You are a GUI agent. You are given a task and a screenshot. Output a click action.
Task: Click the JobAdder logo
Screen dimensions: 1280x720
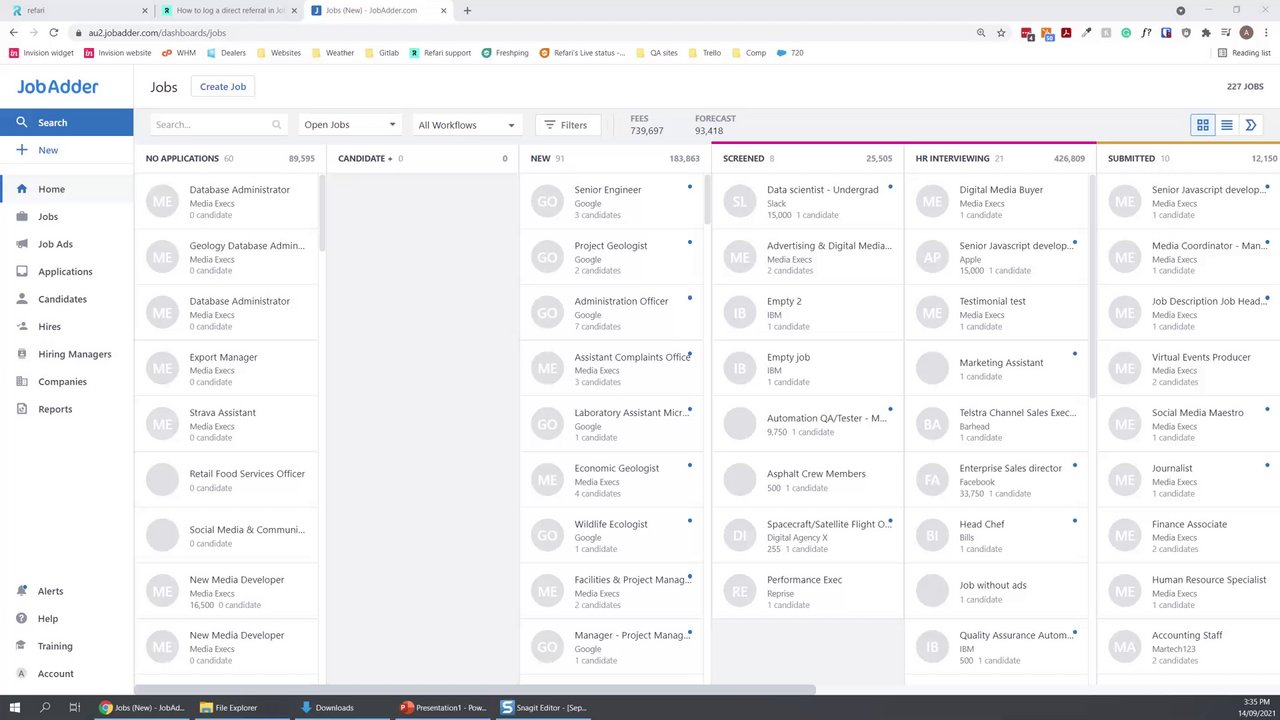[x=57, y=87]
